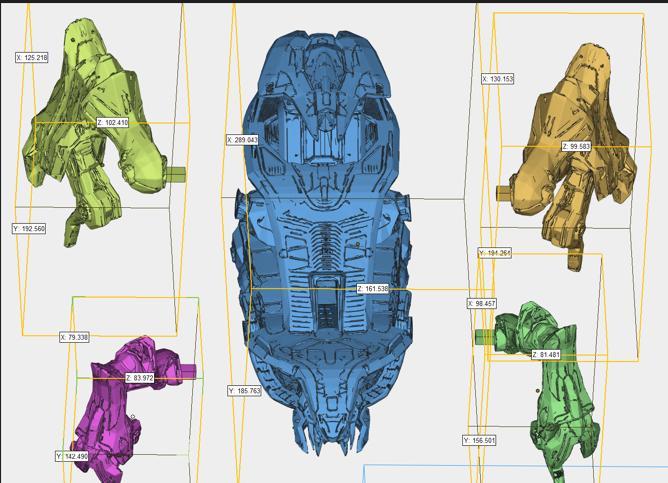Click the X: 125.218 dimension label
This screenshot has height=483, width=668.
pyautogui.click(x=32, y=58)
